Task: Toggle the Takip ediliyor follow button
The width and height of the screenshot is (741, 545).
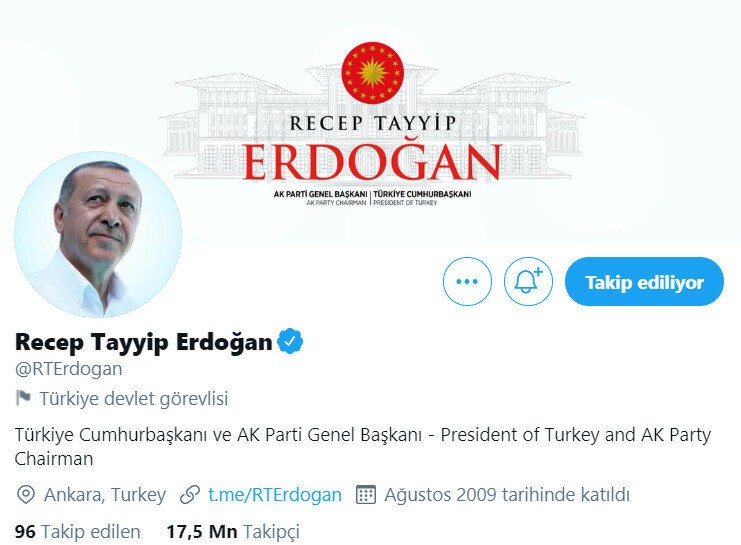Action: pos(644,281)
